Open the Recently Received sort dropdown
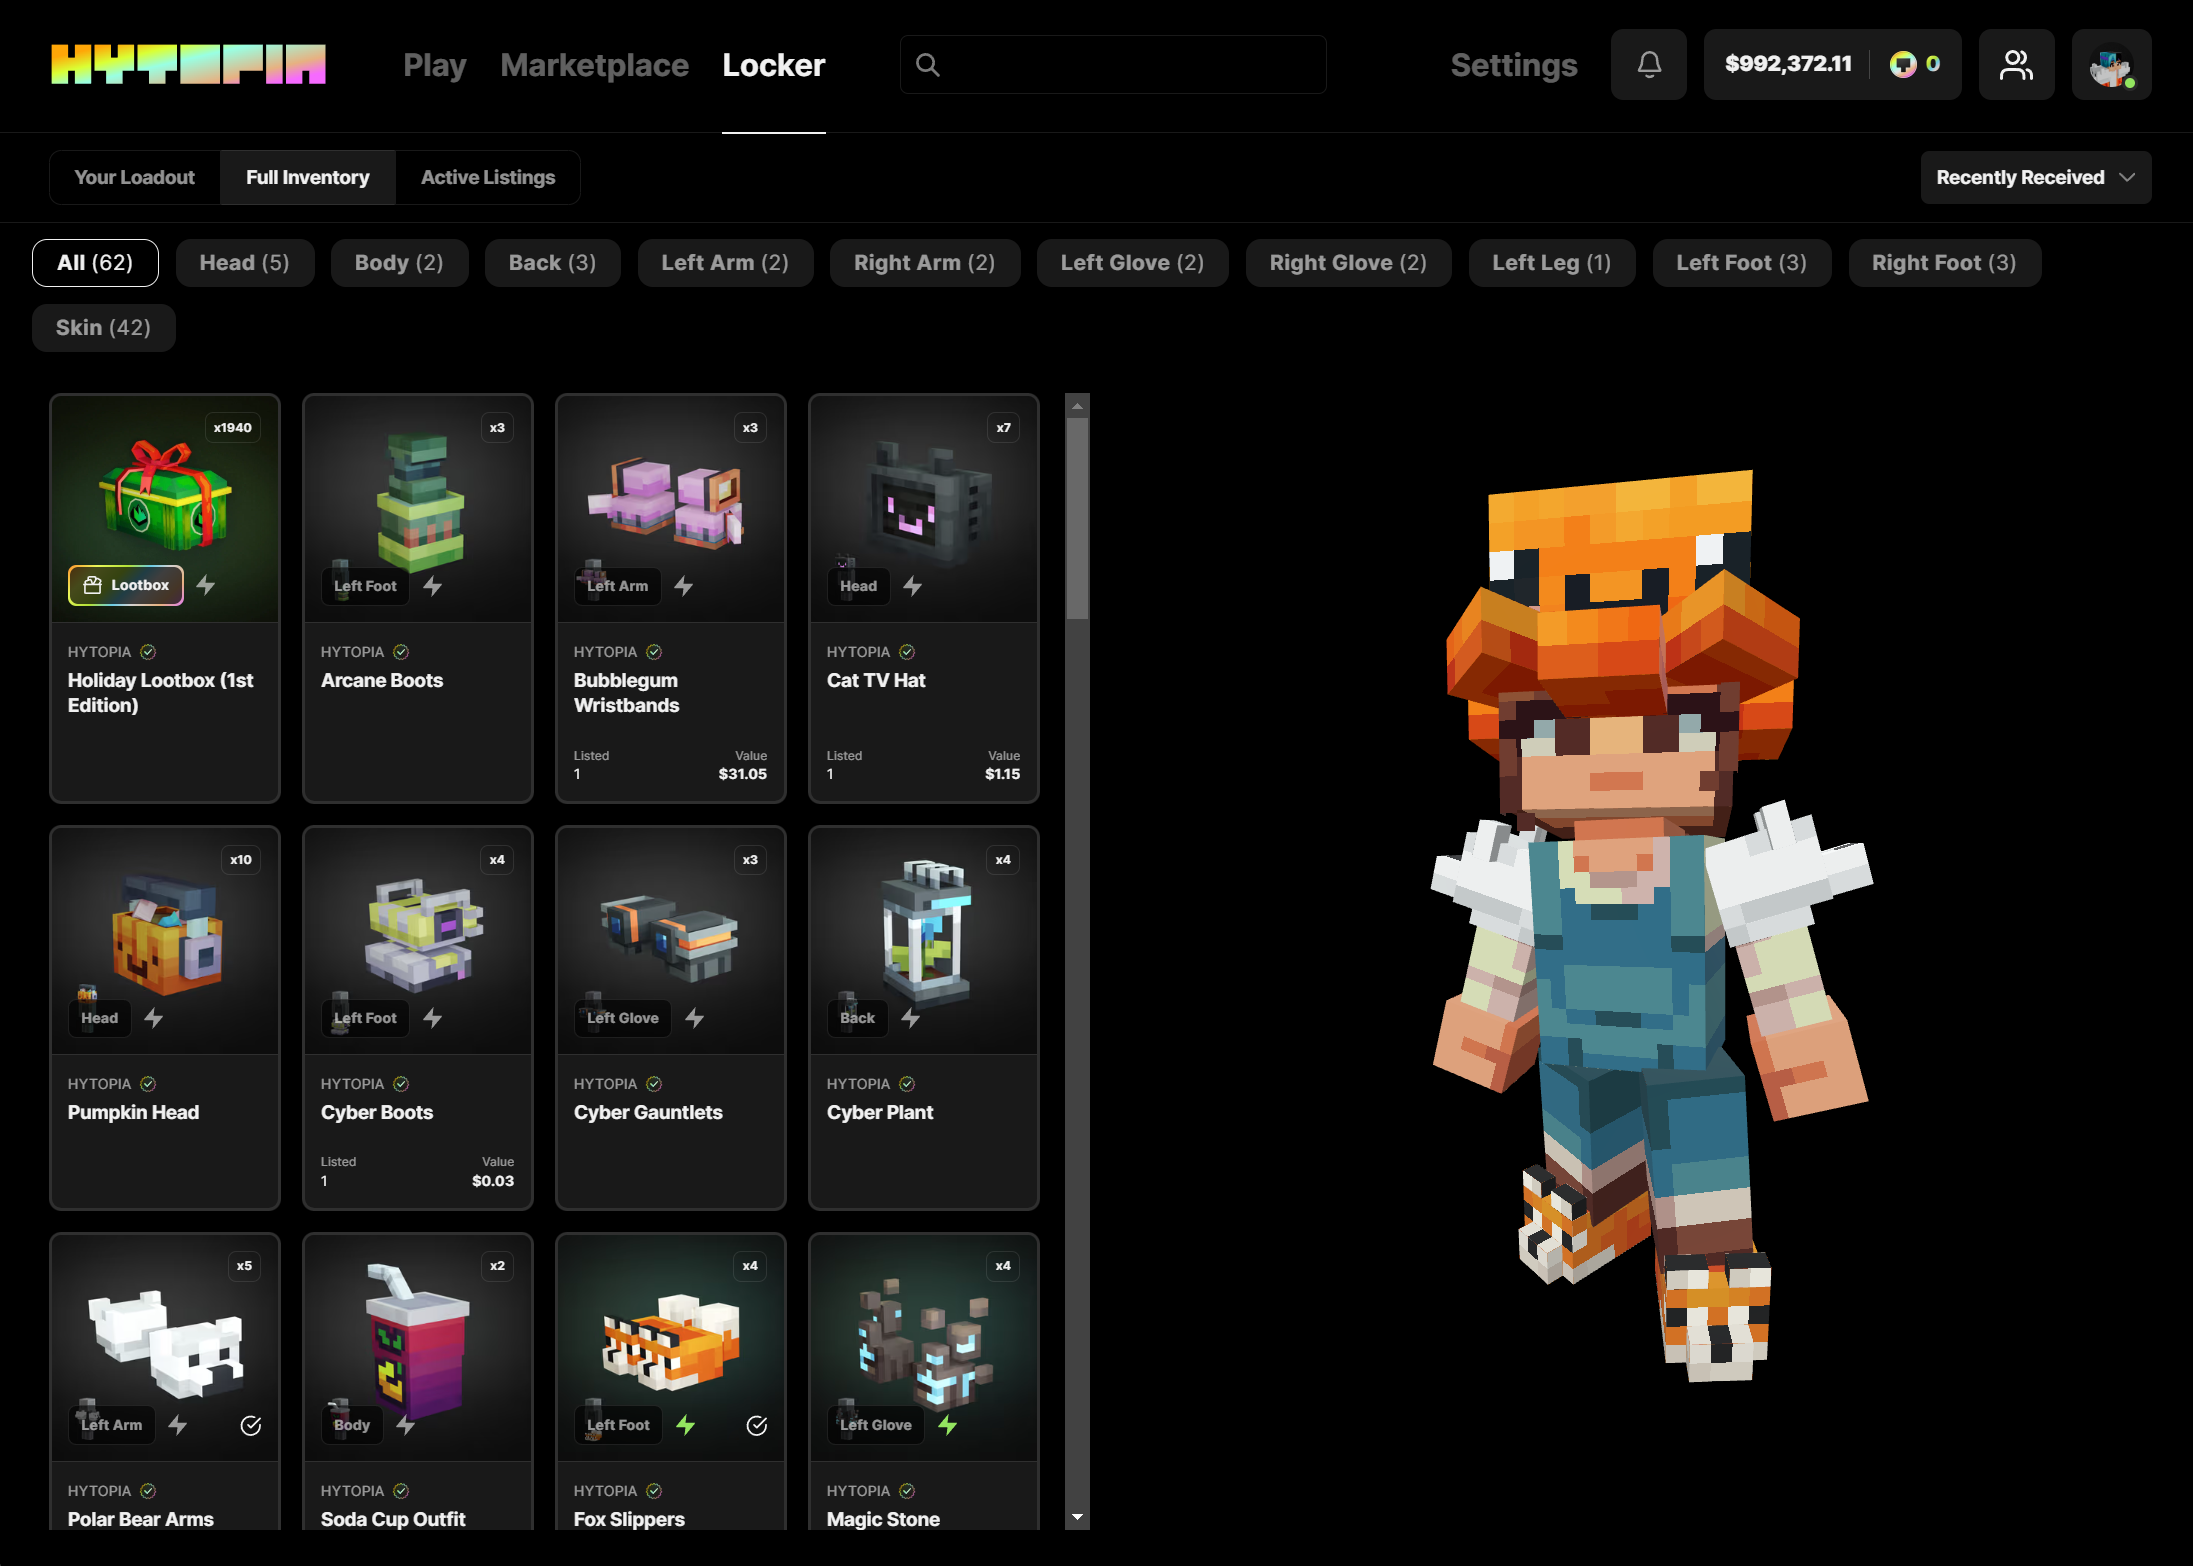This screenshot has width=2193, height=1566. point(2035,177)
